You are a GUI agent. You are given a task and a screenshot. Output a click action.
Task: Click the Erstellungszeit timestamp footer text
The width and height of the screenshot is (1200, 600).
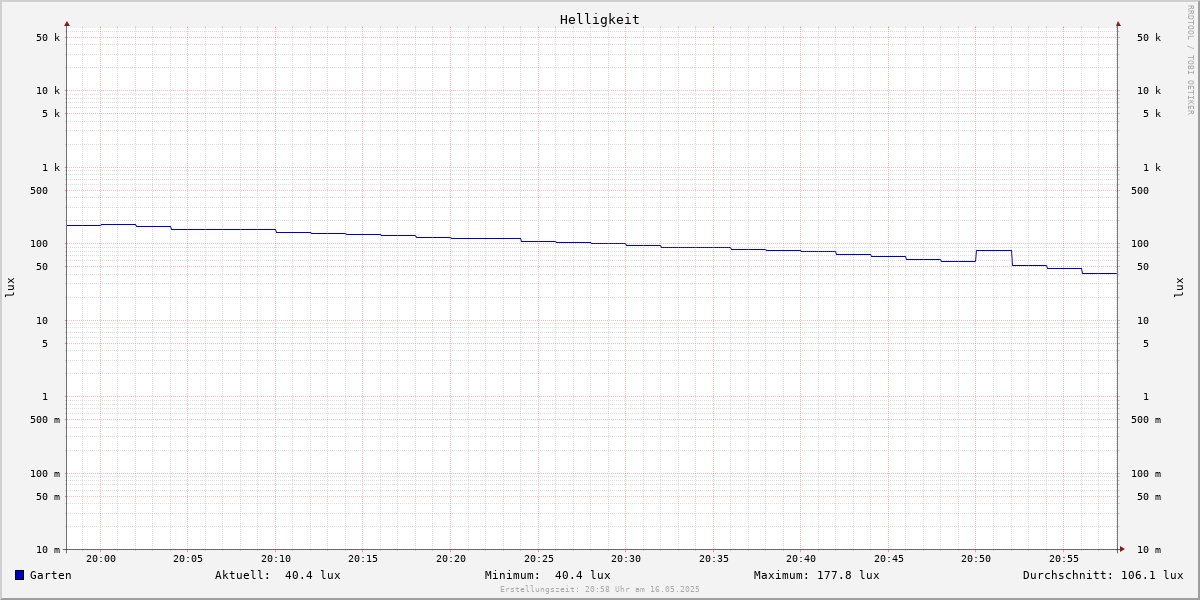tap(600, 590)
